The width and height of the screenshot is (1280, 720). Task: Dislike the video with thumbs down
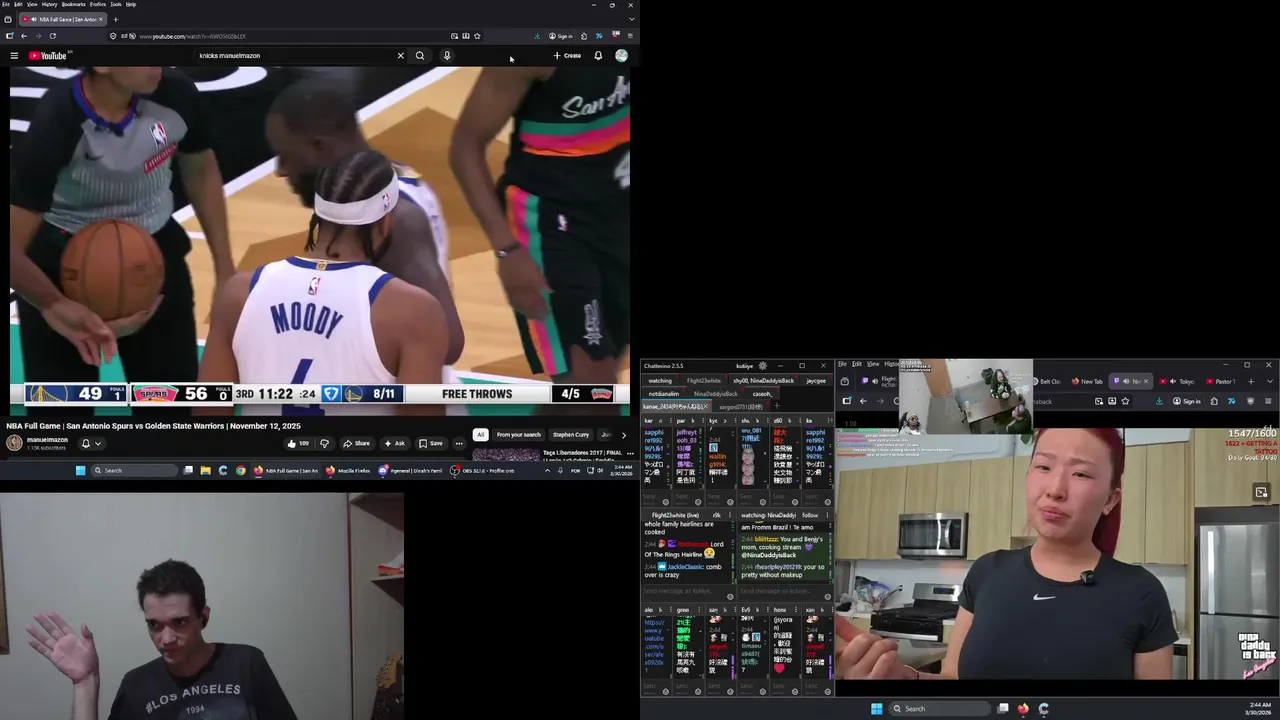(324, 444)
